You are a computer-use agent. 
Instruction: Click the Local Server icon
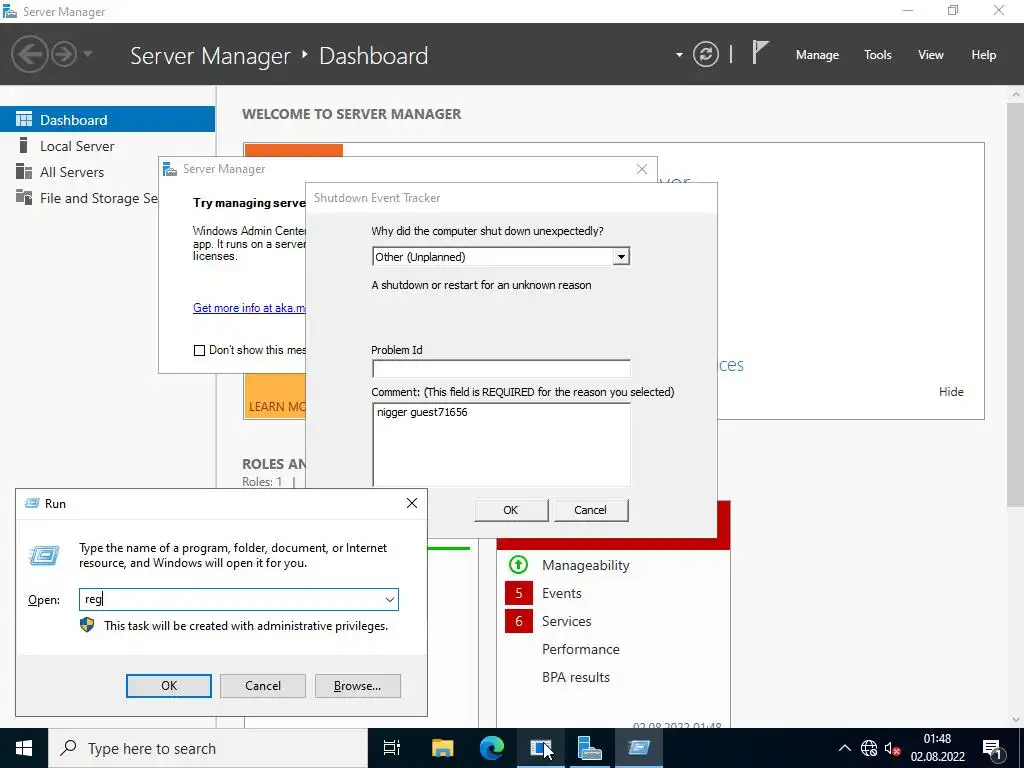(x=24, y=145)
